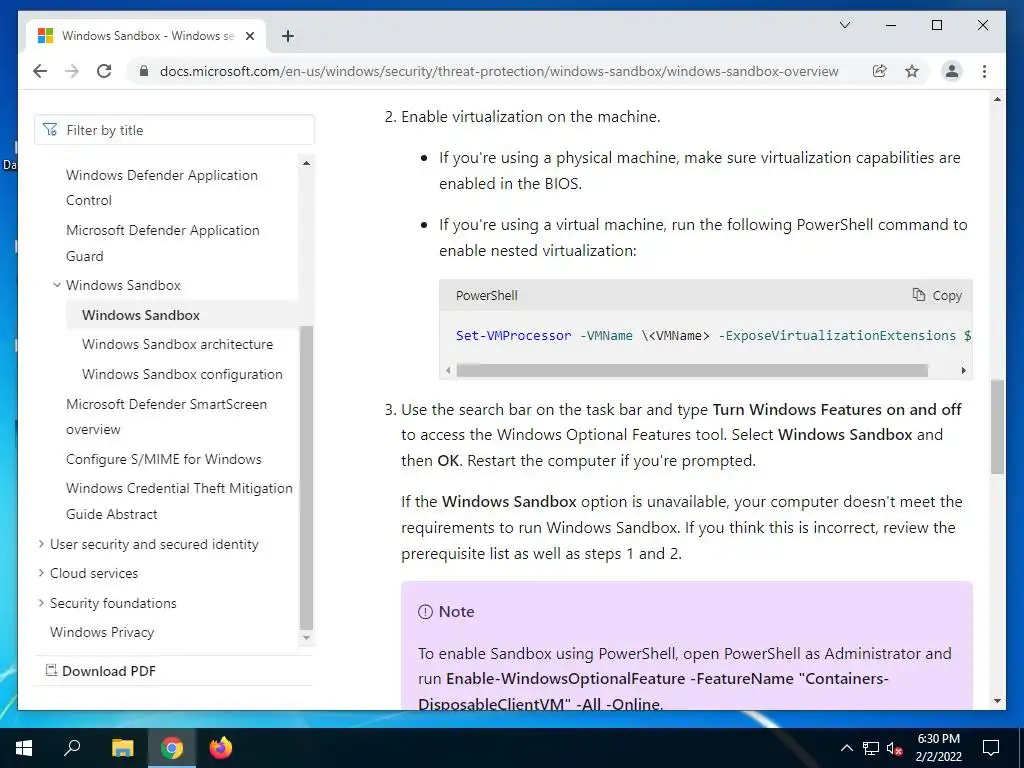
Task: Open Configure S/MIME for Windows
Action: click(x=164, y=459)
